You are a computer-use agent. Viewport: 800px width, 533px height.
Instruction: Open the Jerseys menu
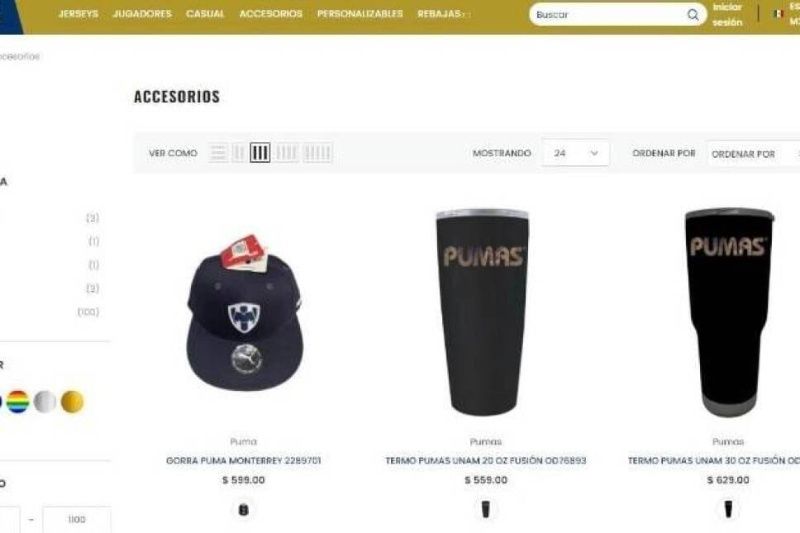point(78,14)
